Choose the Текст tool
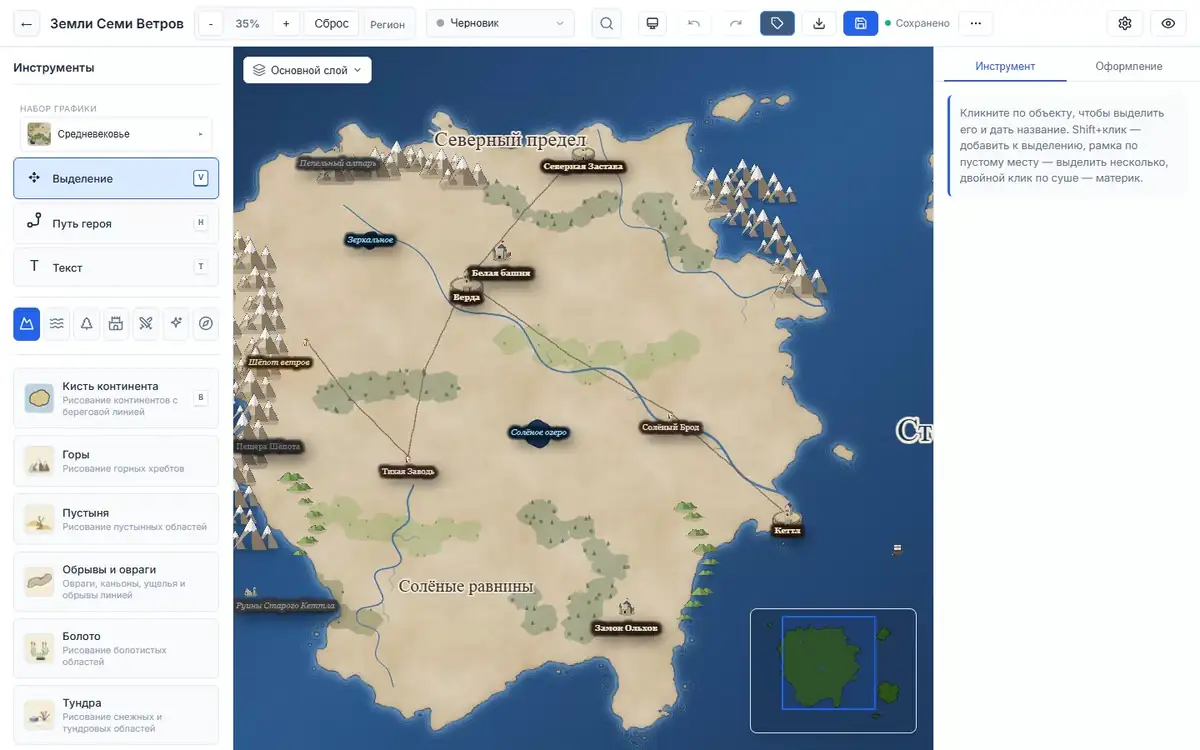The height and width of the screenshot is (750, 1200). 116,267
